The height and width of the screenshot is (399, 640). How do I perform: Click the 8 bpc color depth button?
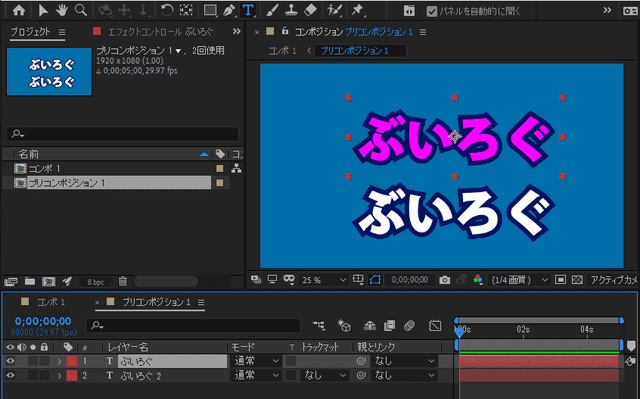coord(96,282)
